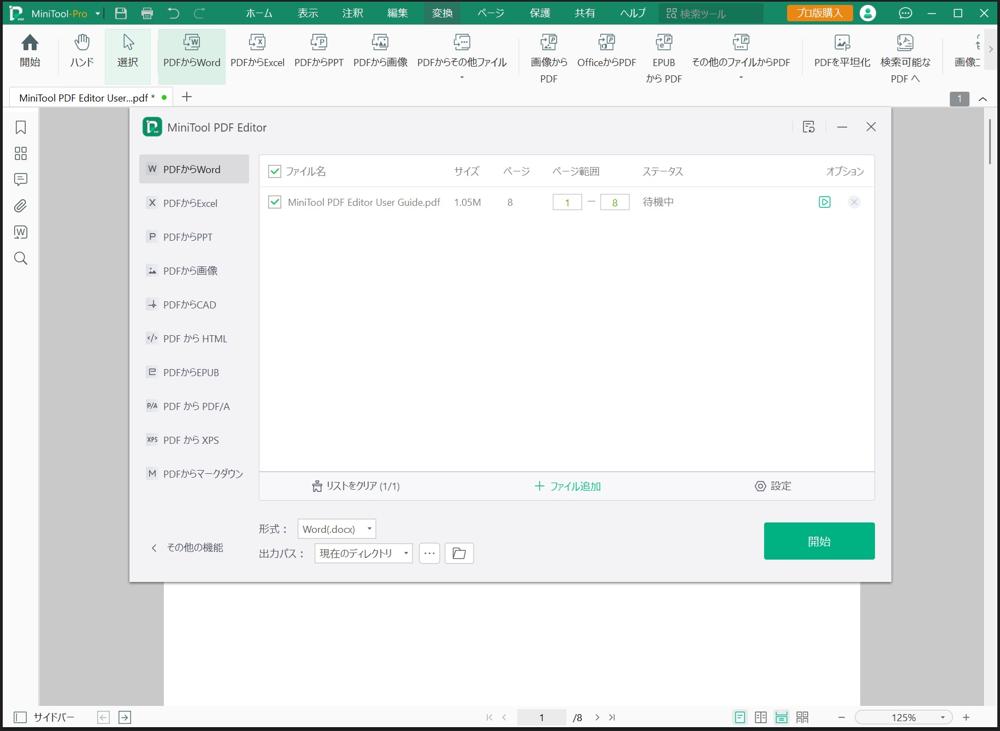This screenshot has height=731, width=1000.
Task: Click プロ版購入 upgrade button
Action: pos(820,13)
